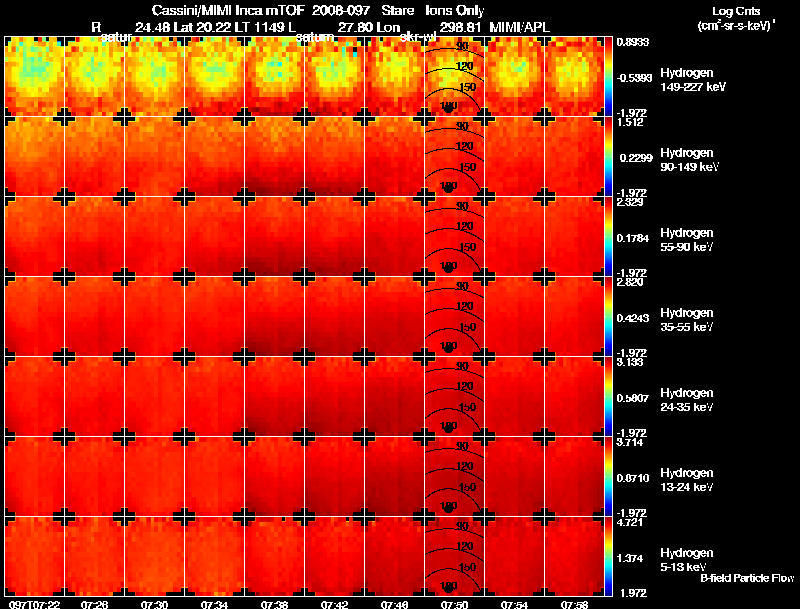Click the 'Hydrogen 149-227 keV' label
The height and width of the screenshot is (609, 800).
(x=693, y=80)
